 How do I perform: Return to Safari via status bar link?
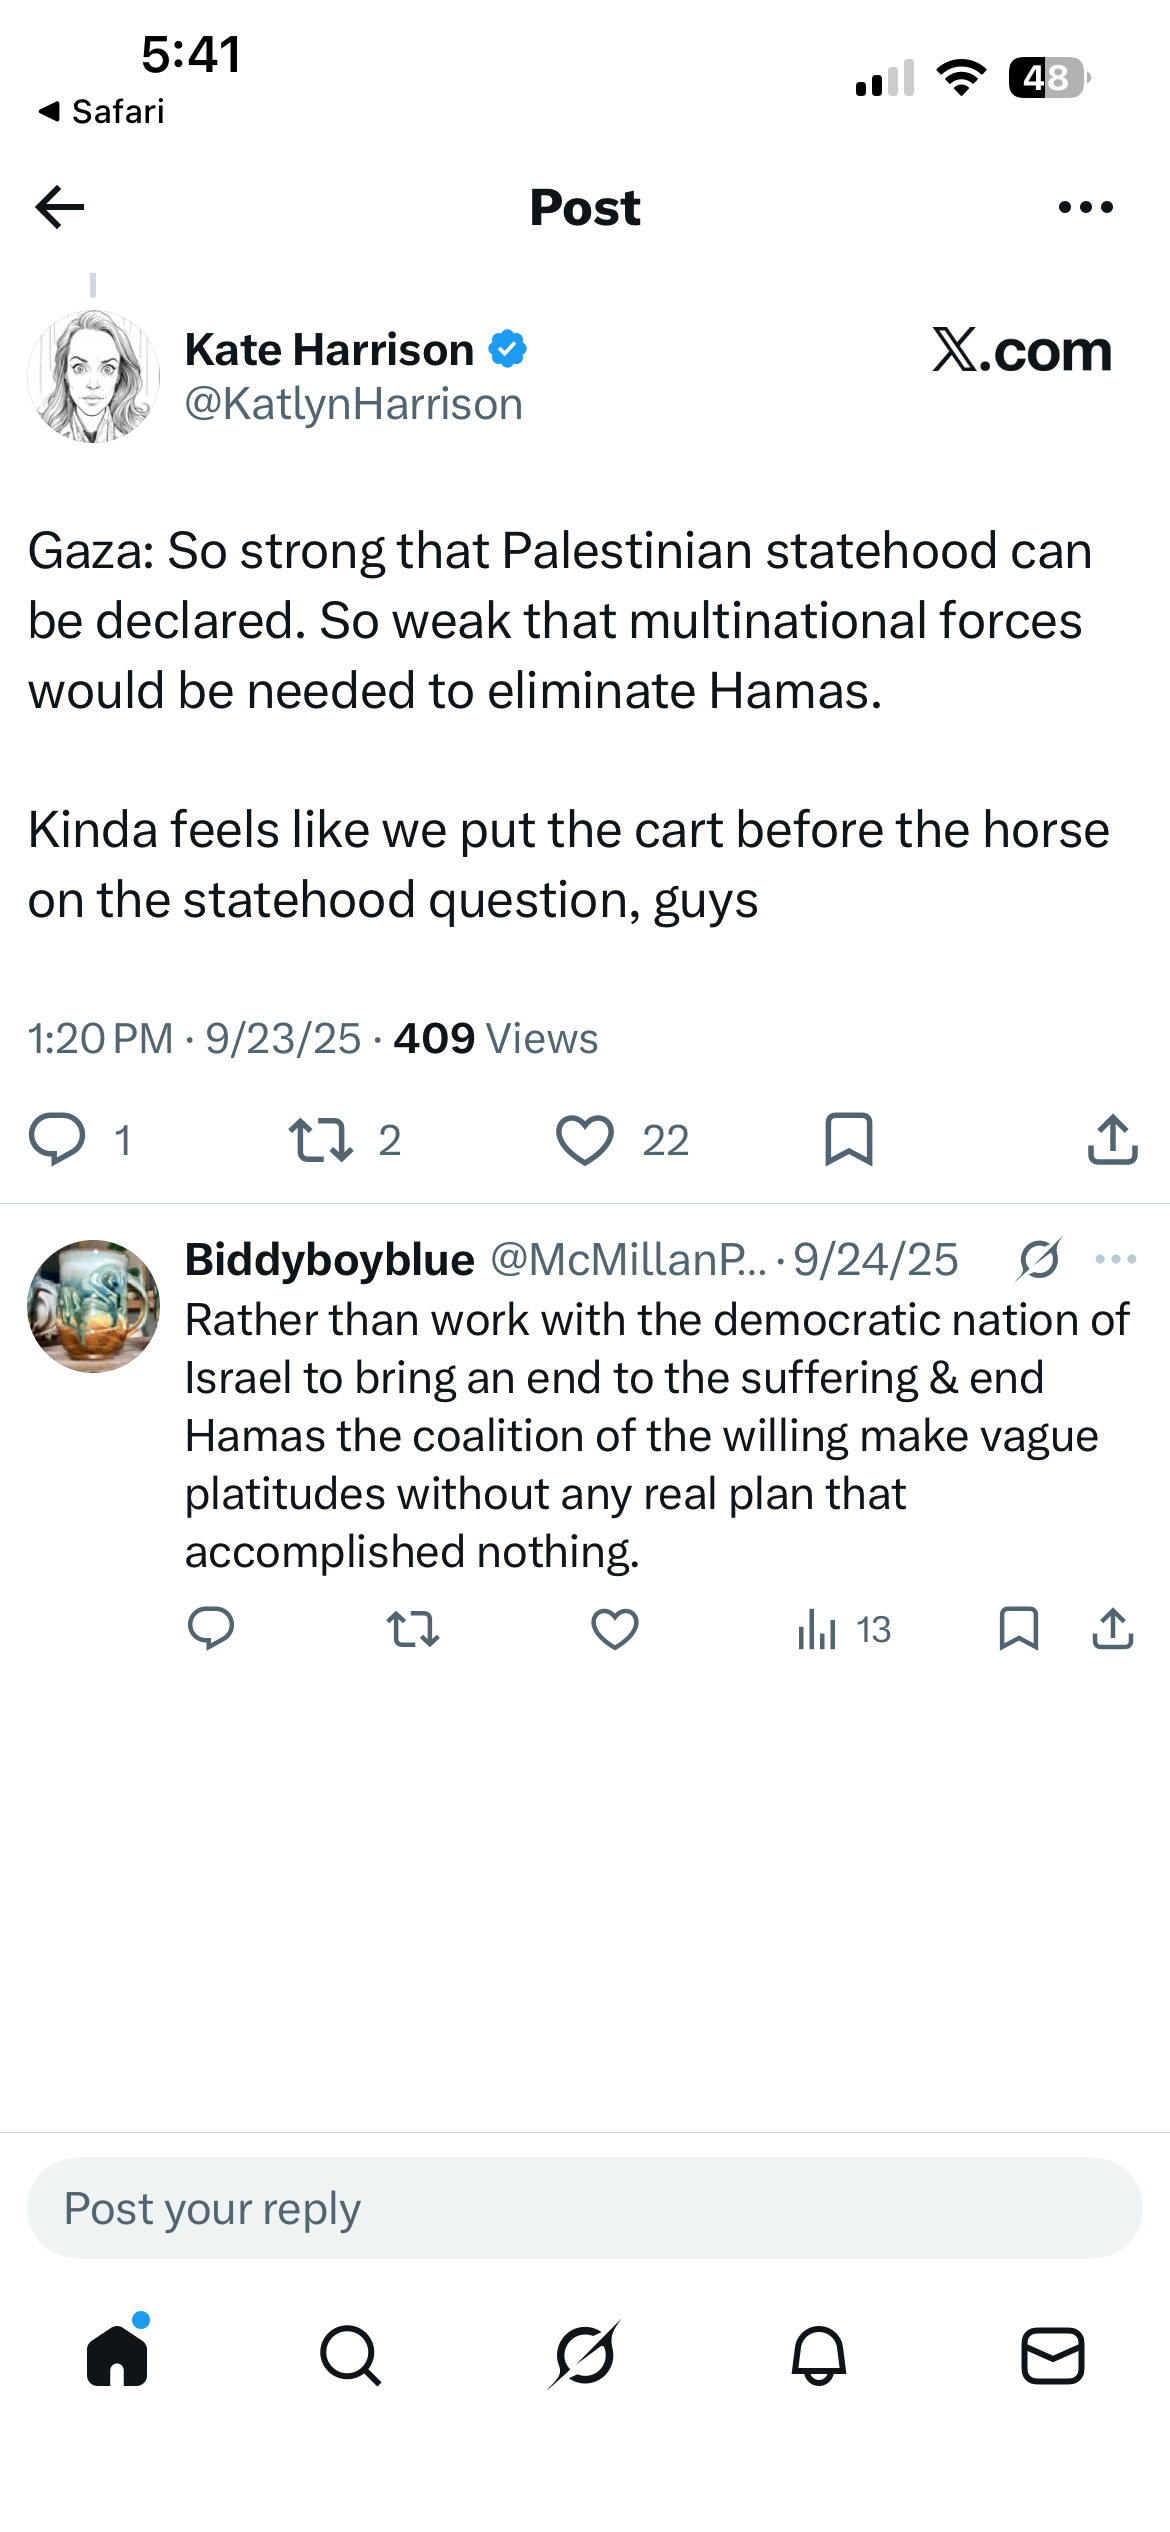coord(101,111)
